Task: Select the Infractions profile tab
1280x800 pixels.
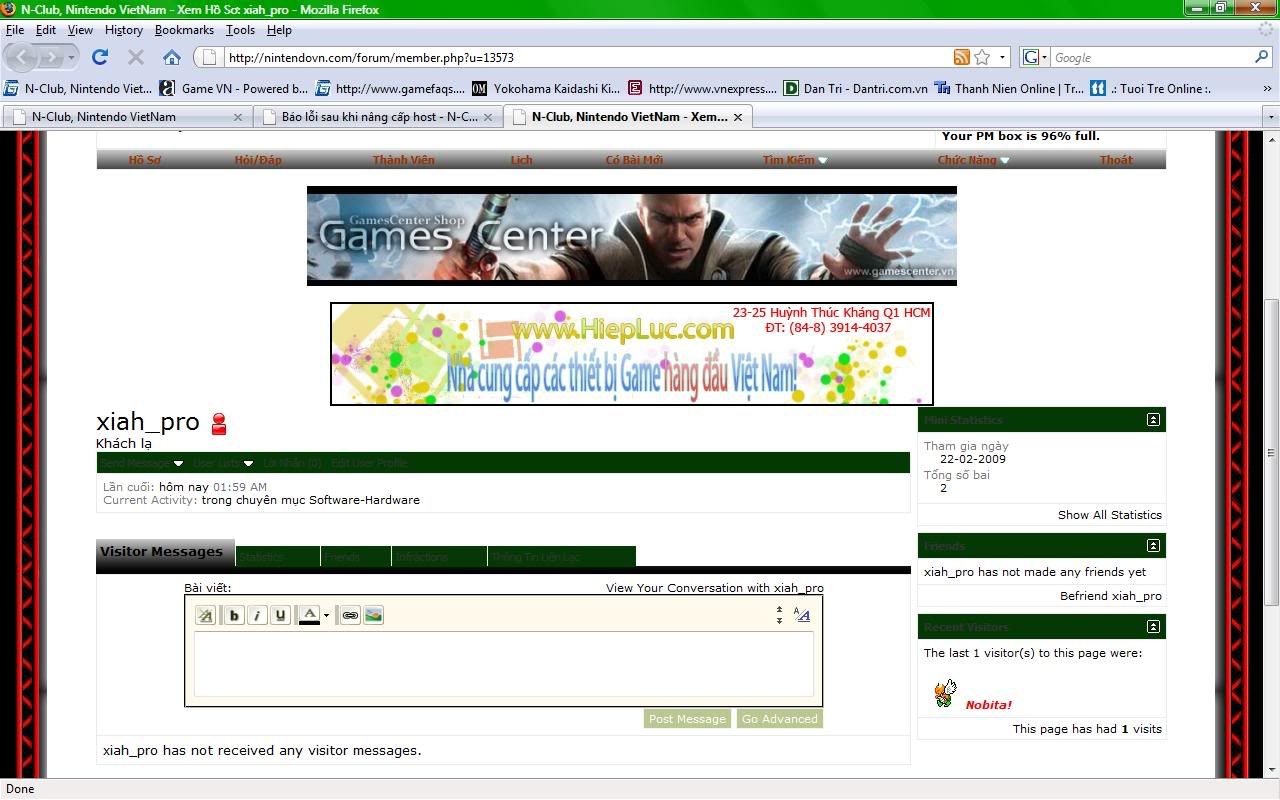Action: pyautogui.click(x=439, y=557)
